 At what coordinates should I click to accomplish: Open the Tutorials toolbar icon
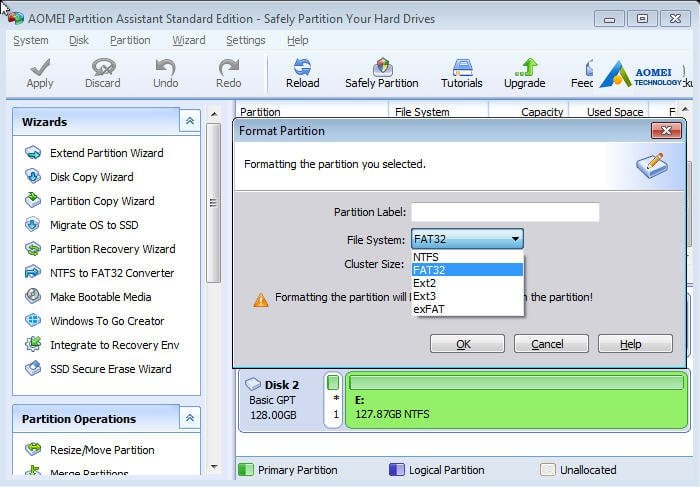point(462,67)
